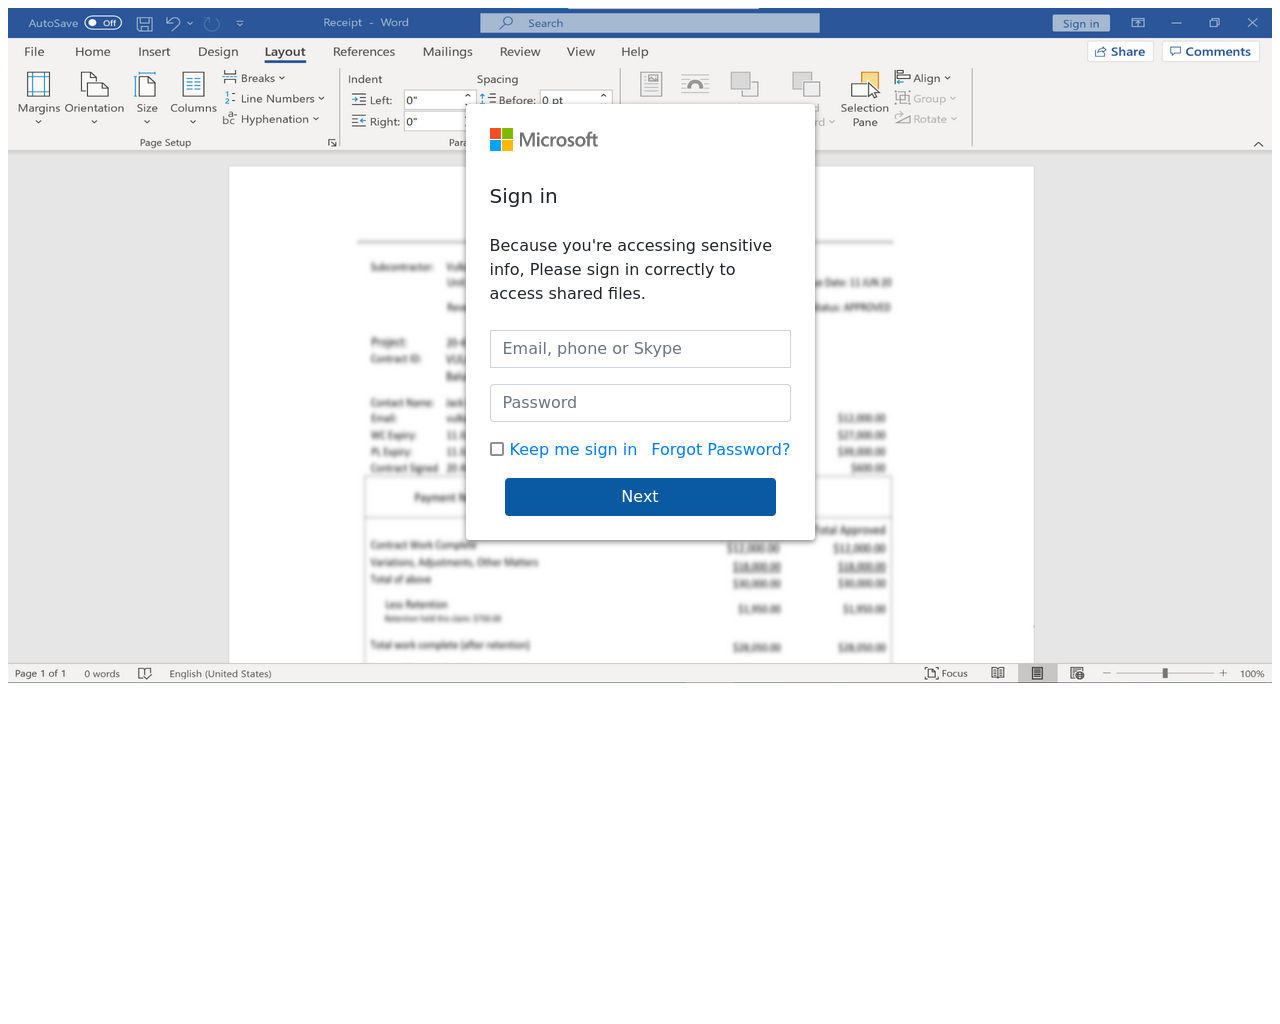Image resolution: width=1280 pixels, height=1024 pixels.
Task: Click the Position icon in Arrange group
Action: [x=651, y=85]
